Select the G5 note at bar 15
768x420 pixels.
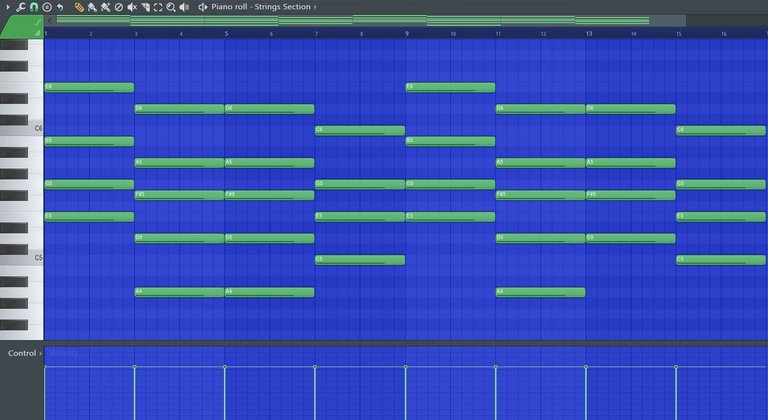[720, 184]
